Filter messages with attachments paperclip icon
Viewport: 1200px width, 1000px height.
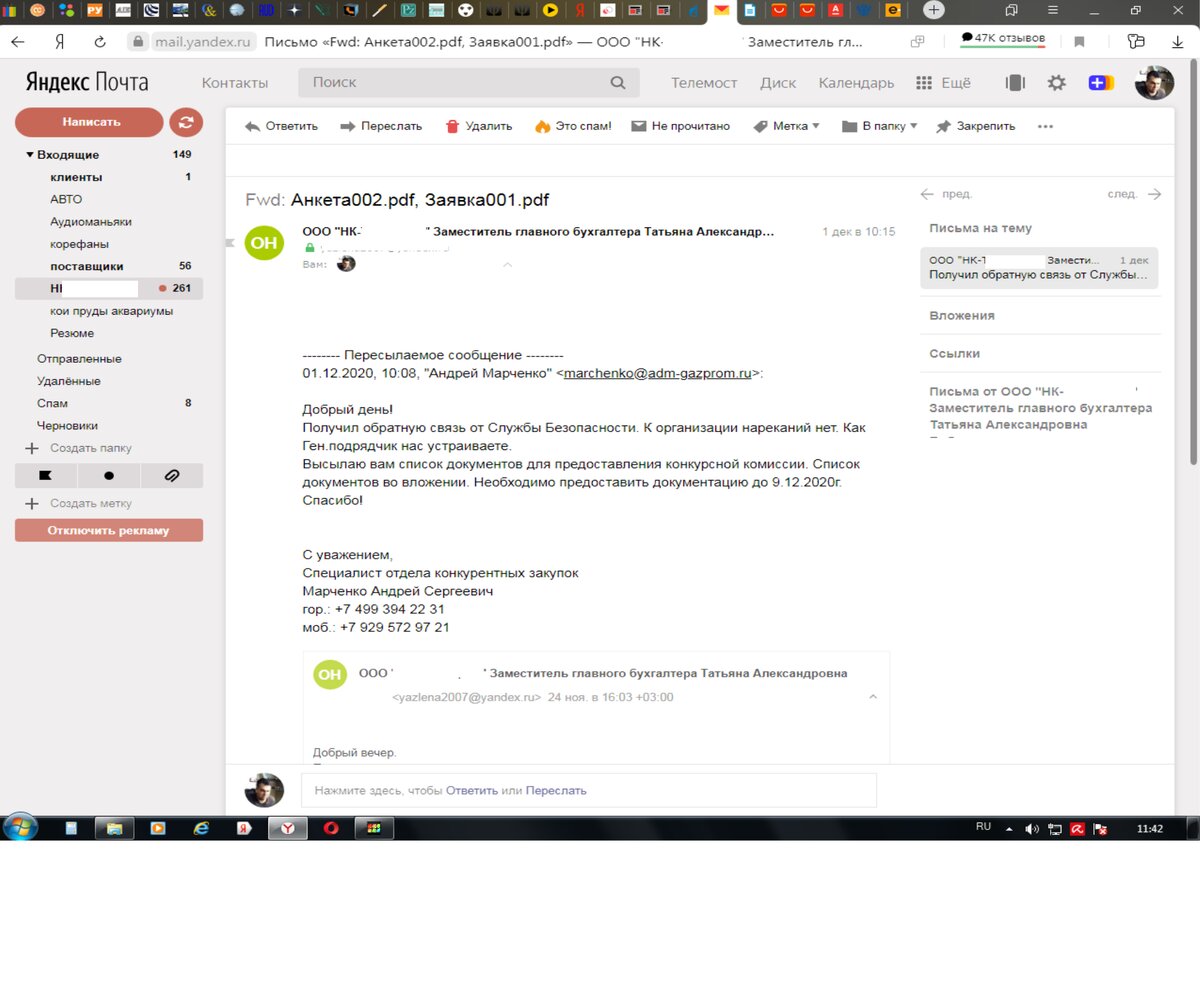click(171, 476)
